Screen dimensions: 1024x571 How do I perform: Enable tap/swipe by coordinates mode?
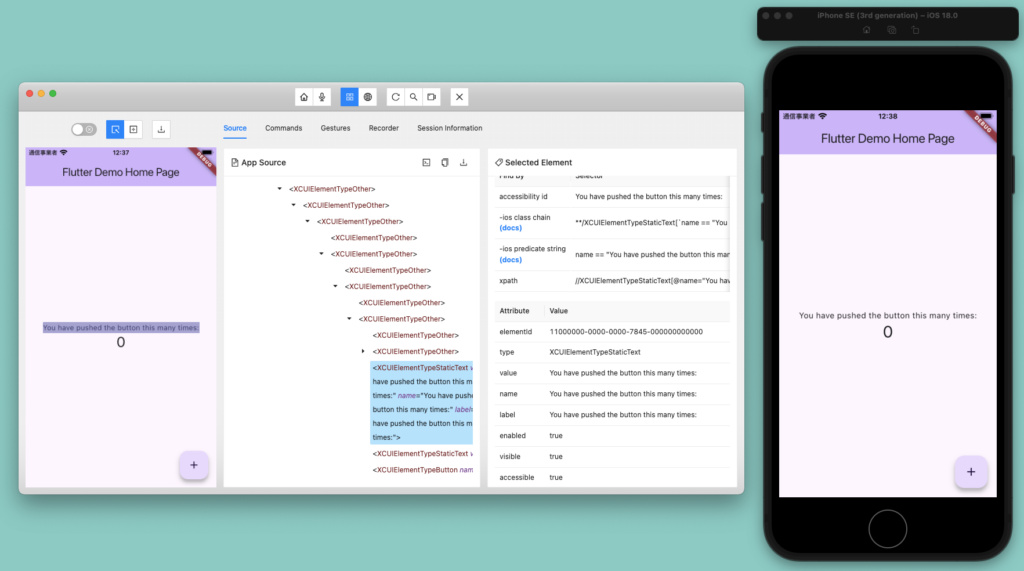point(133,129)
